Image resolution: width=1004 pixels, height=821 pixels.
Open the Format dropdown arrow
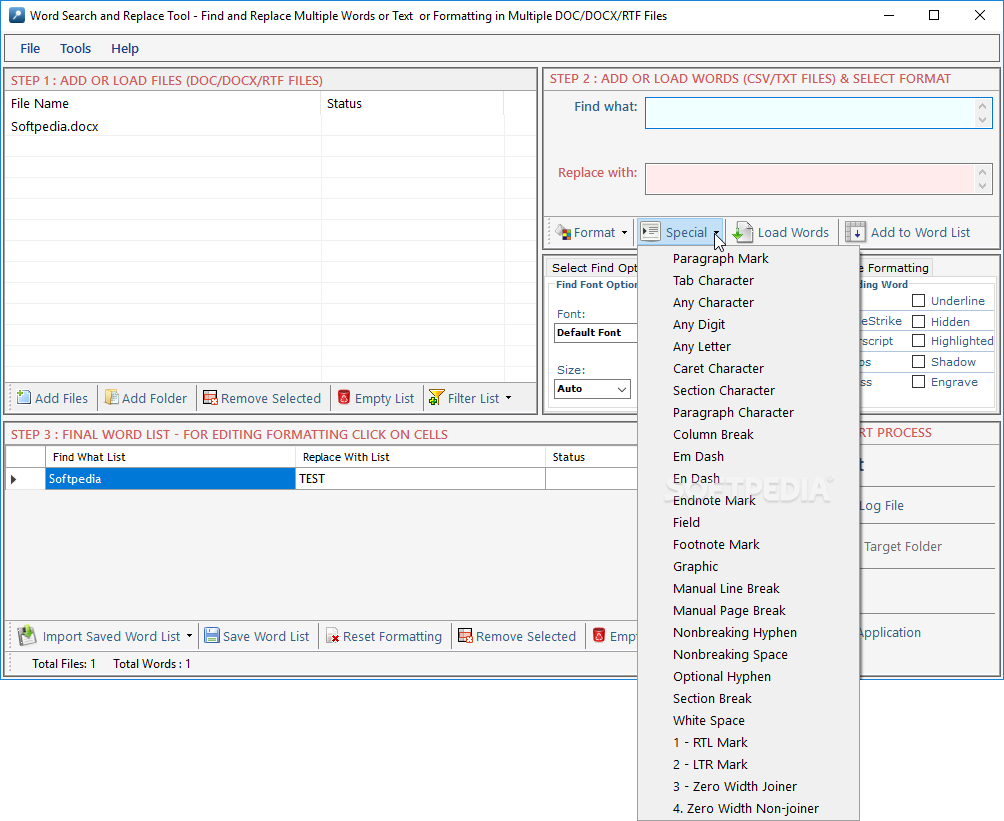(624, 232)
